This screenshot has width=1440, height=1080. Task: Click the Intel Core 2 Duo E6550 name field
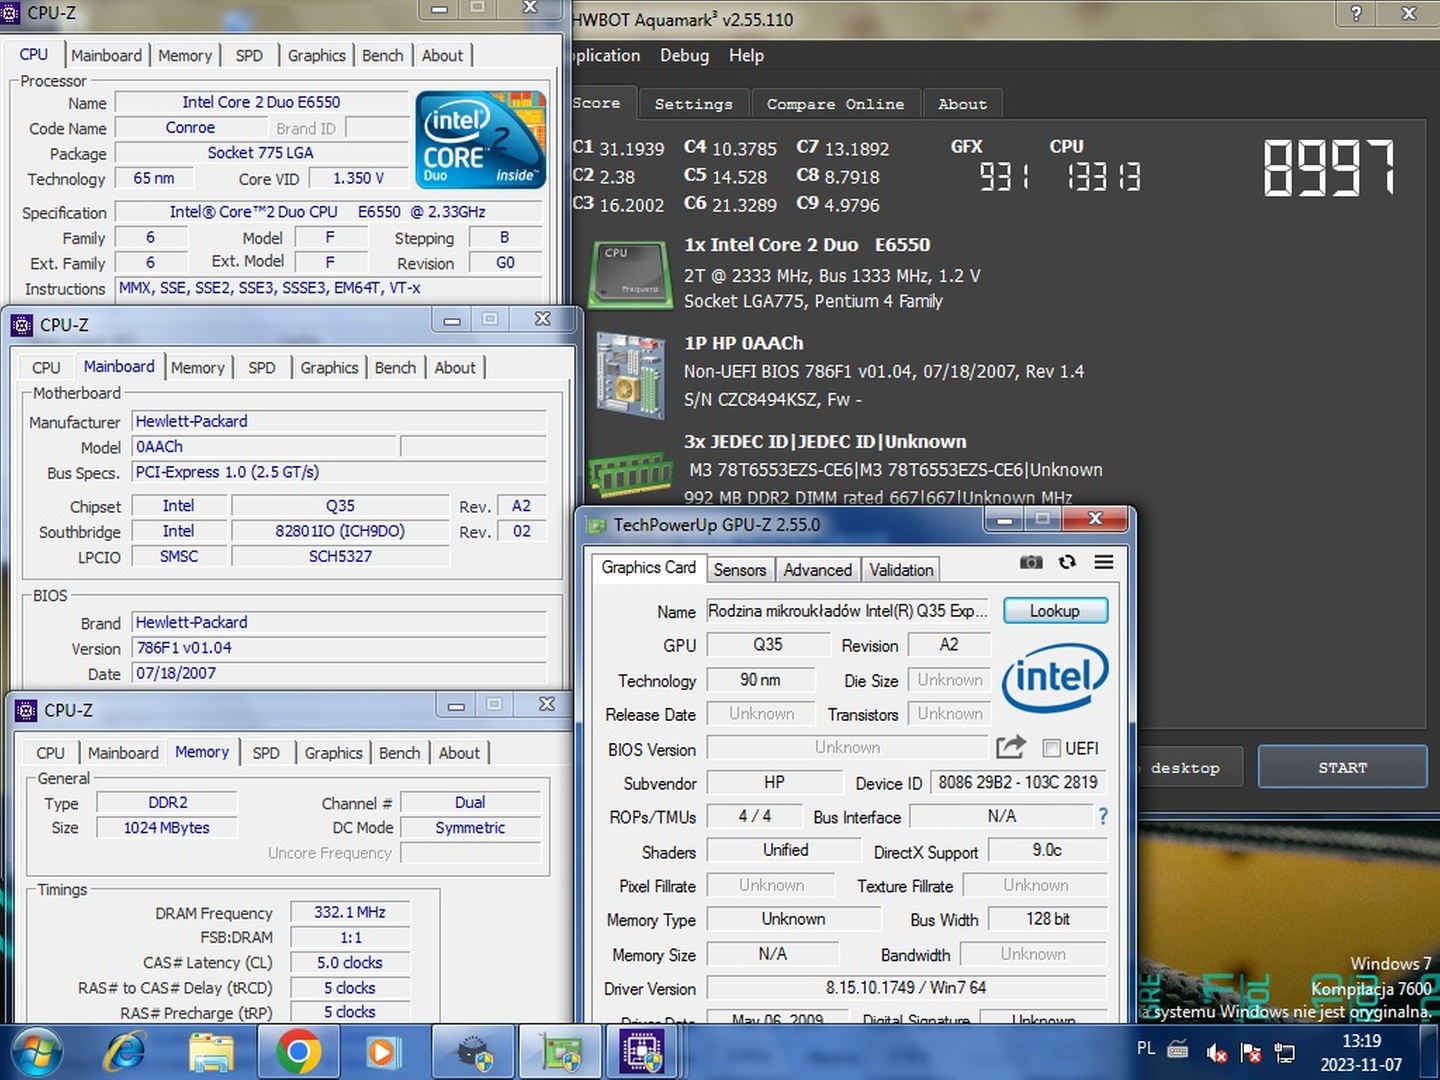pos(261,102)
